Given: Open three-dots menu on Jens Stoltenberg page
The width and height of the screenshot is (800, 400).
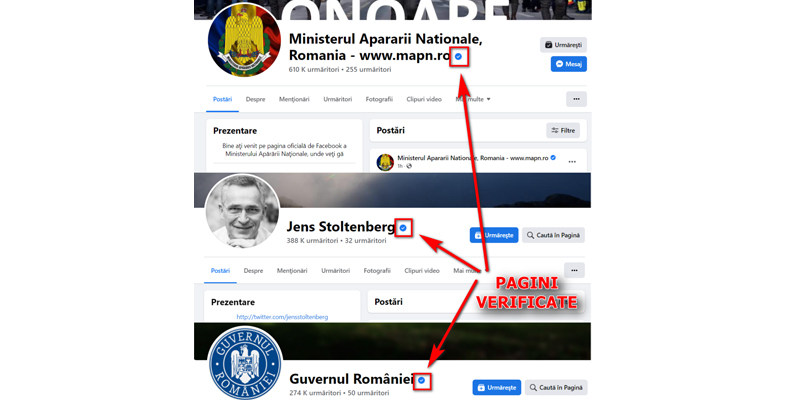Looking at the screenshot, I should [574, 270].
